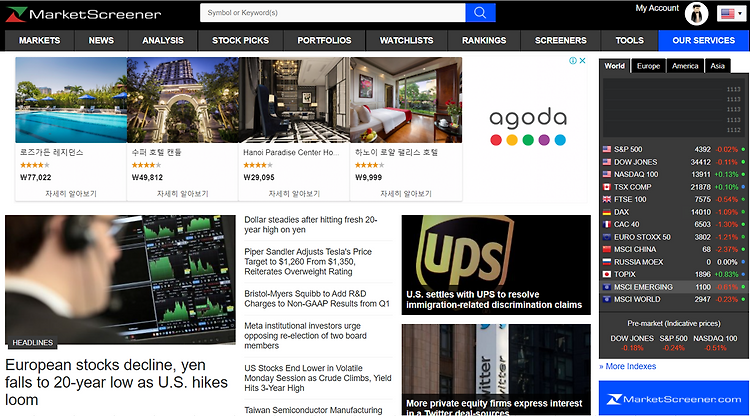Click the blue magnifier search button
The width and height of the screenshot is (750, 416).
point(480,13)
